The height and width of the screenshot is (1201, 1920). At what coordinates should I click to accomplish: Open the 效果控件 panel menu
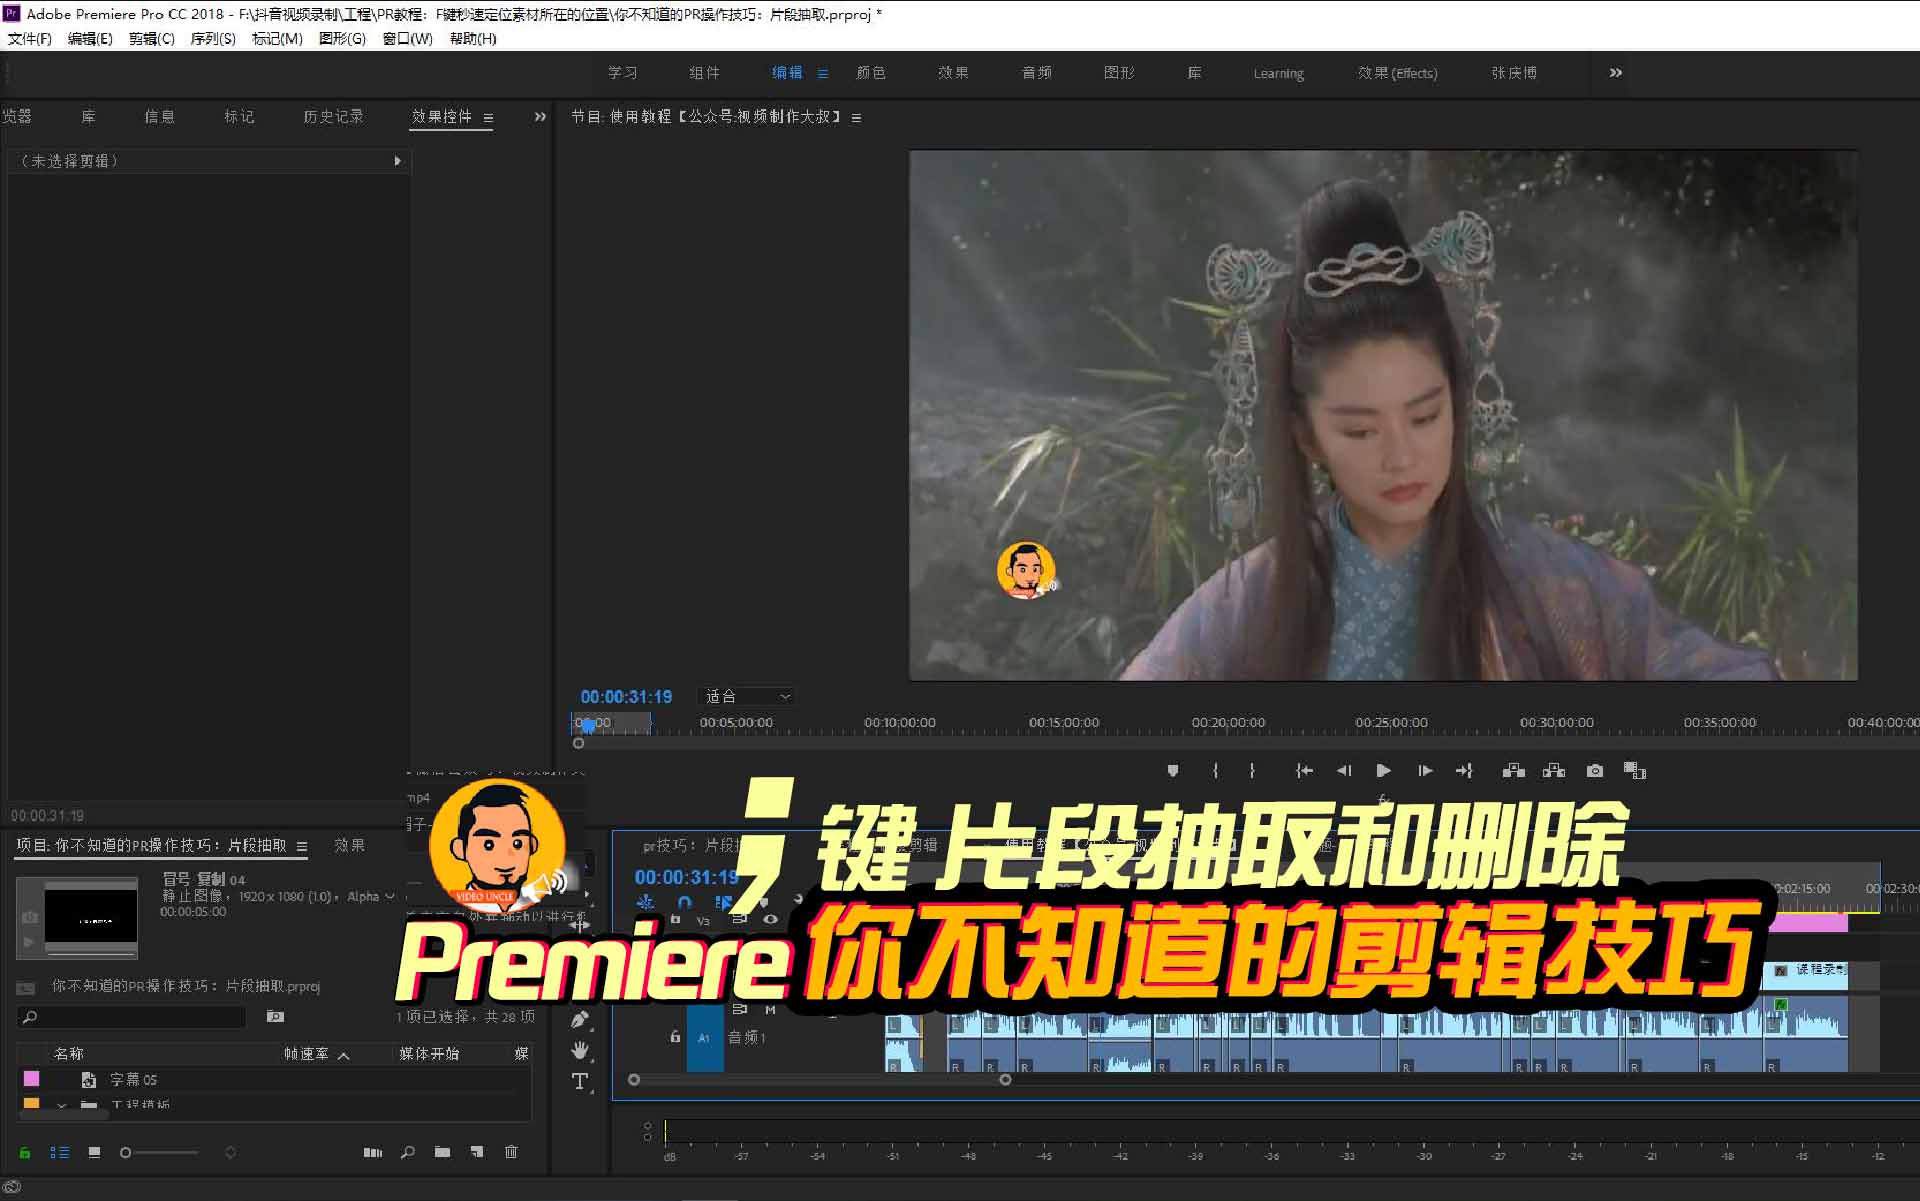click(x=488, y=117)
